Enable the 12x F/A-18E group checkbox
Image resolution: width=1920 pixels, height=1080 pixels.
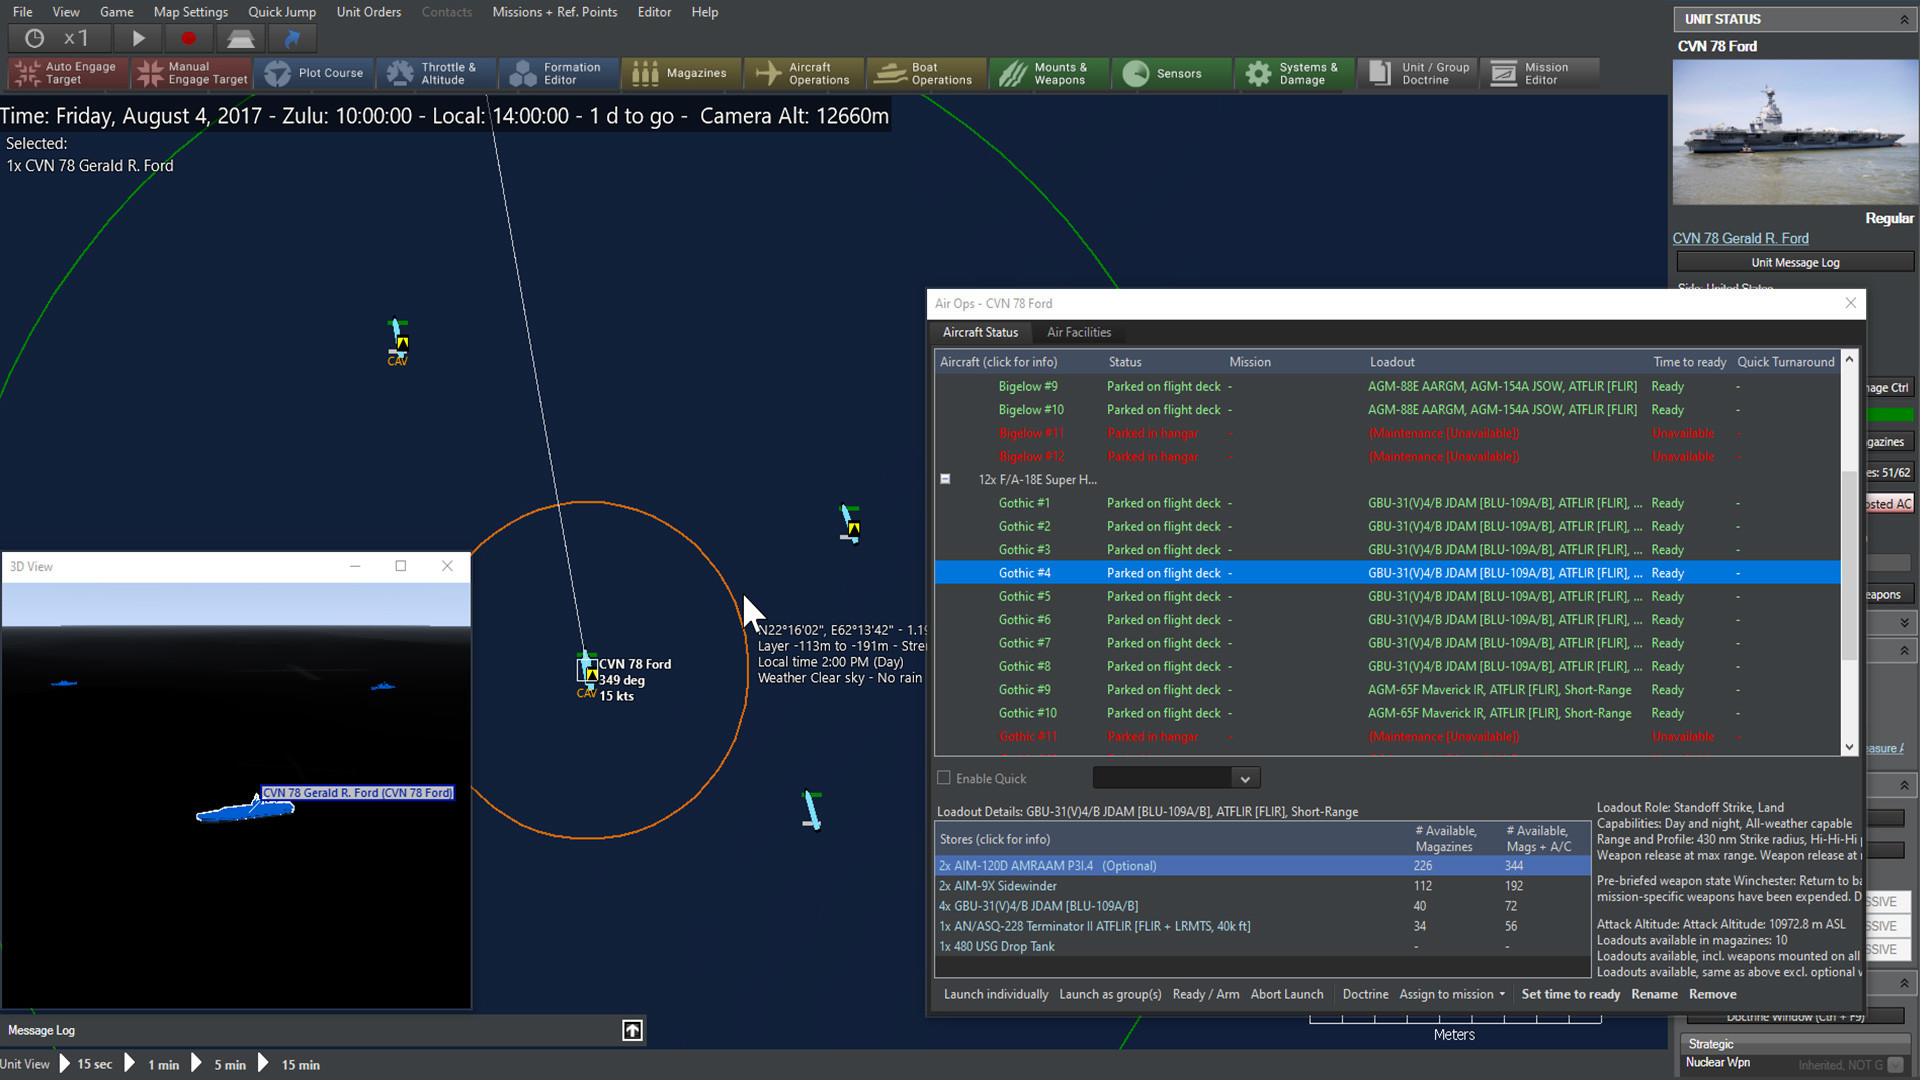(x=945, y=479)
